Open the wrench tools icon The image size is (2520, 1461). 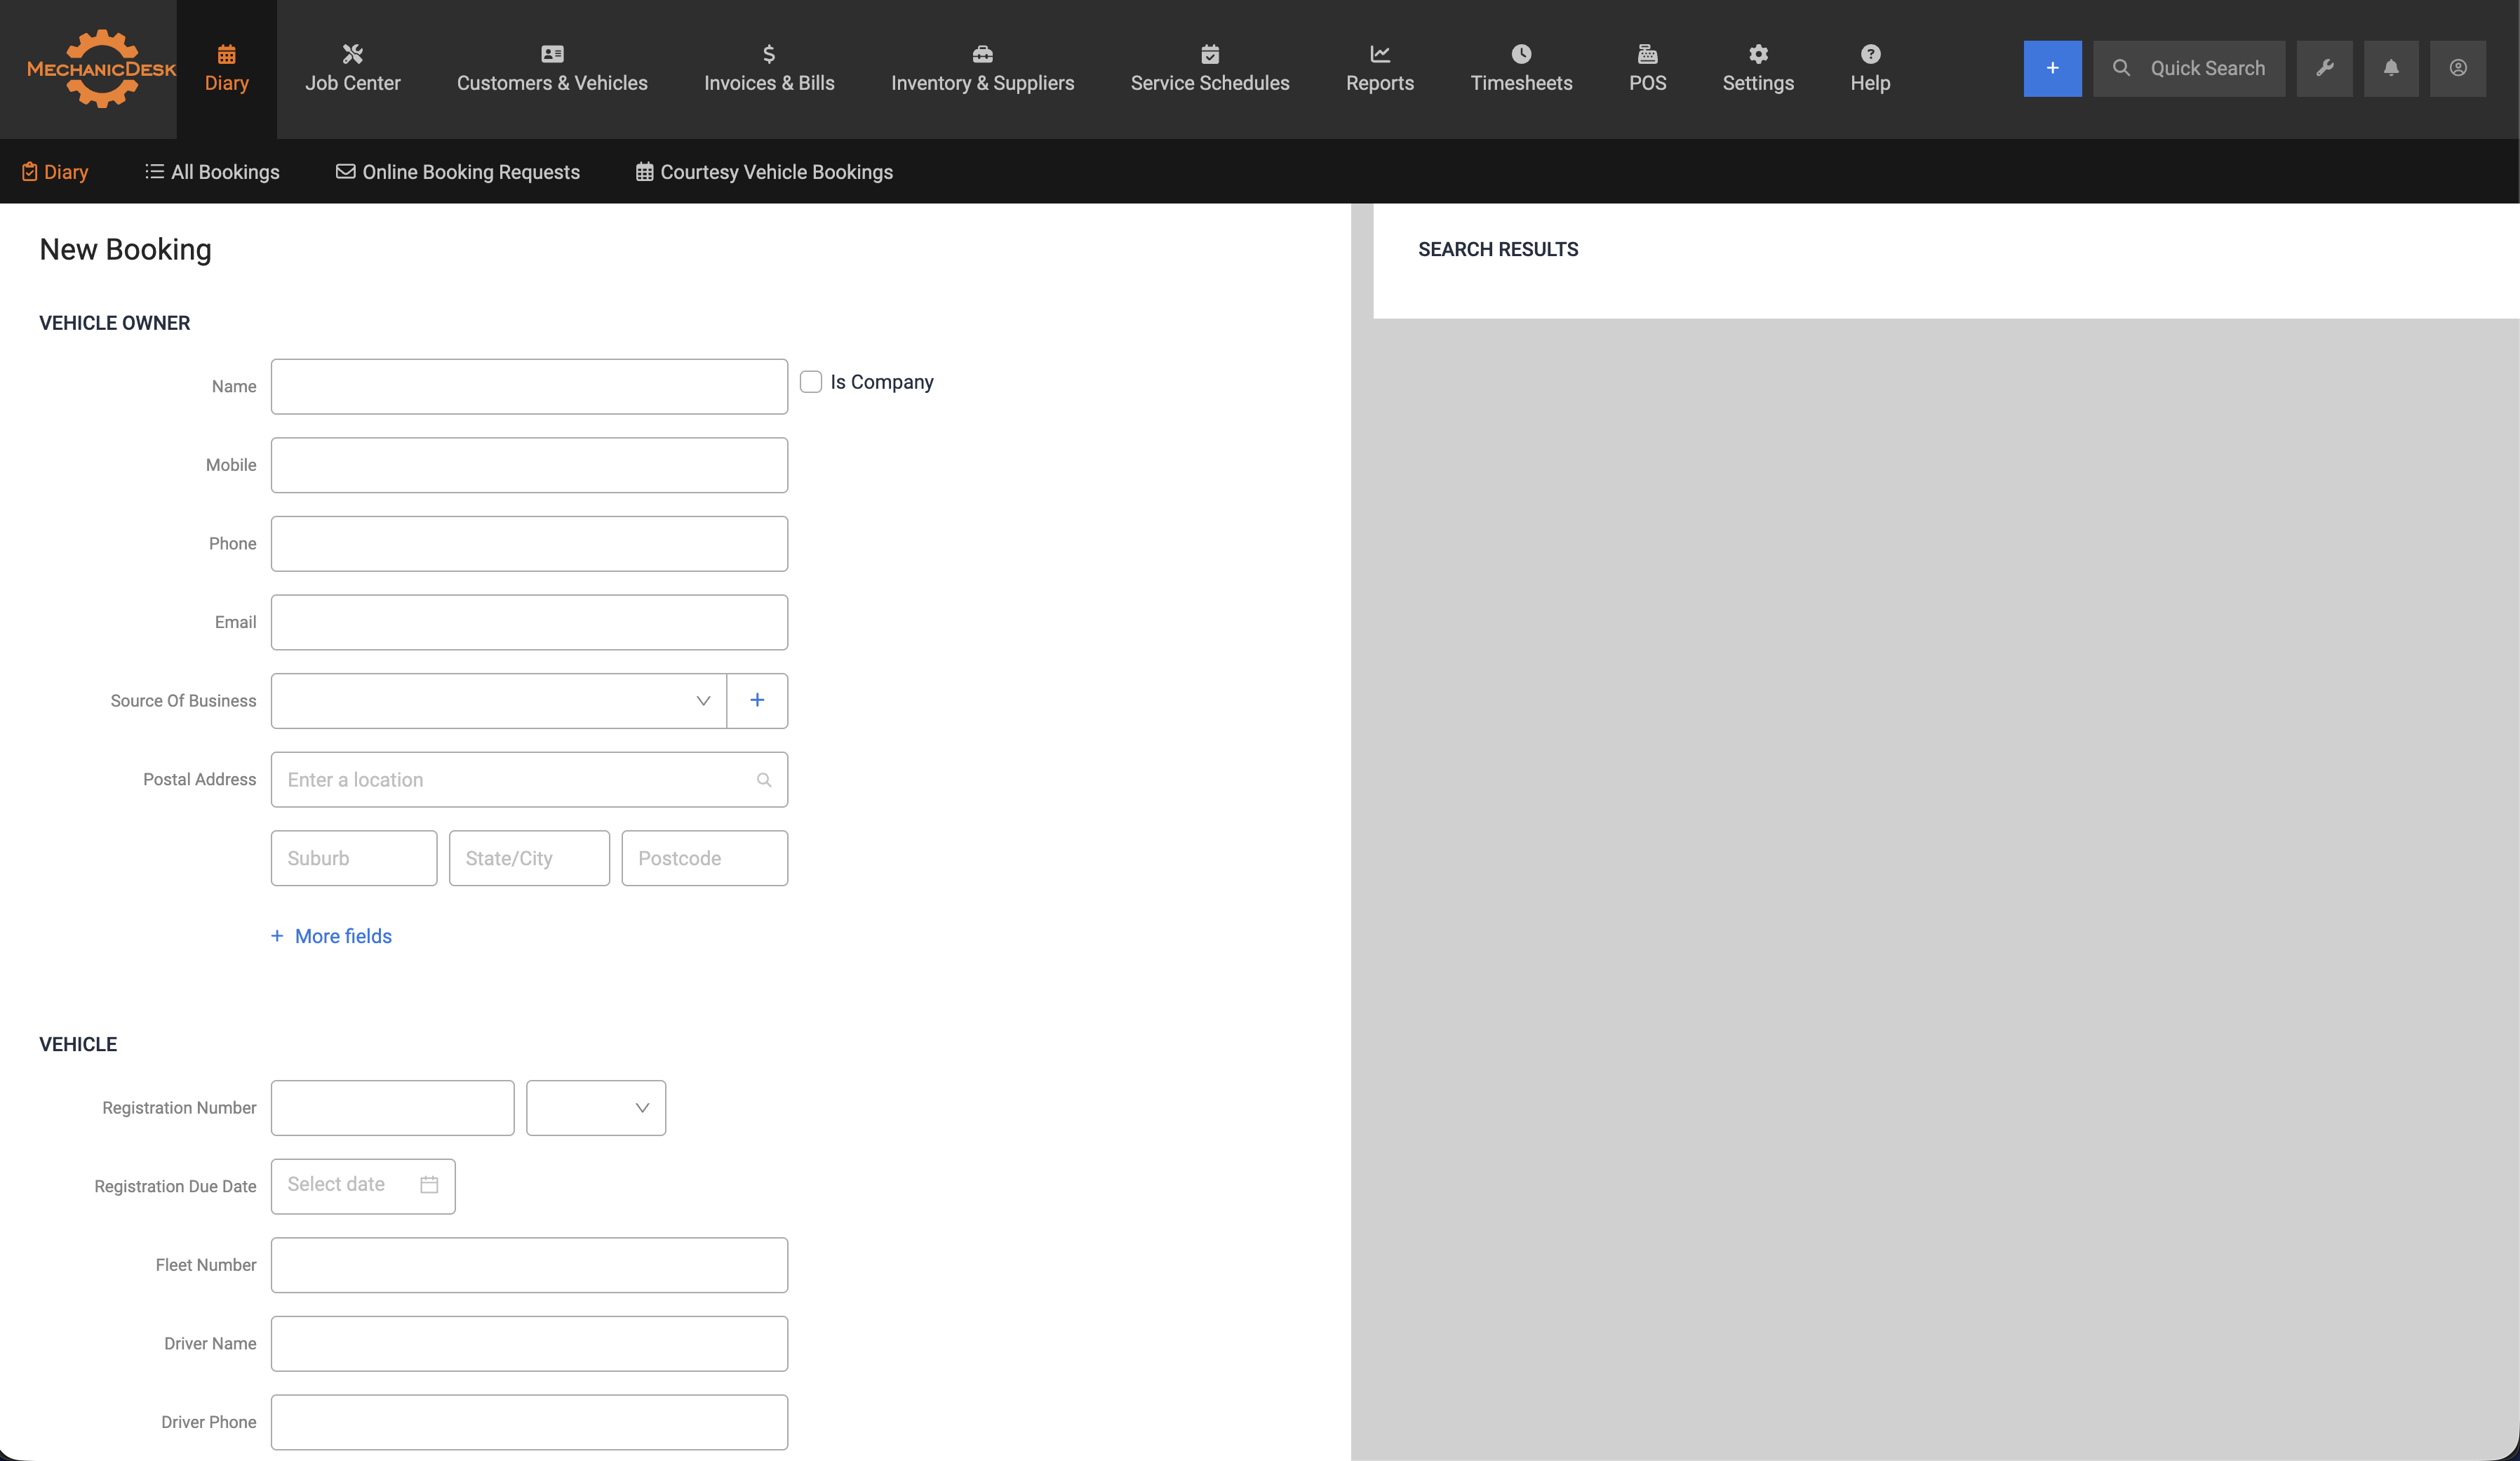pos(2324,68)
